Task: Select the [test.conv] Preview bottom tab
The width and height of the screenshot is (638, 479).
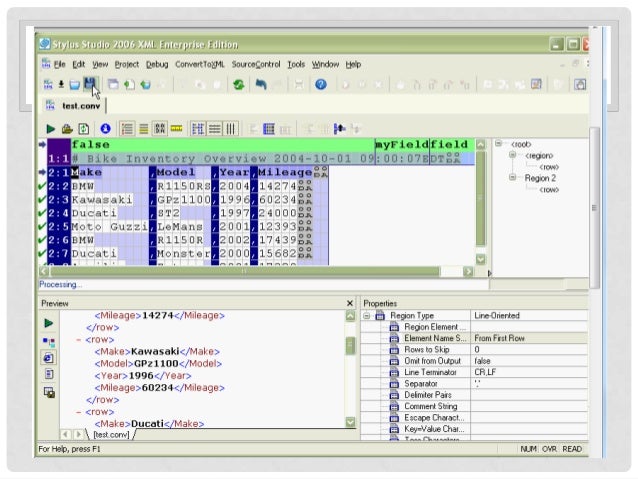Action: tap(111, 435)
